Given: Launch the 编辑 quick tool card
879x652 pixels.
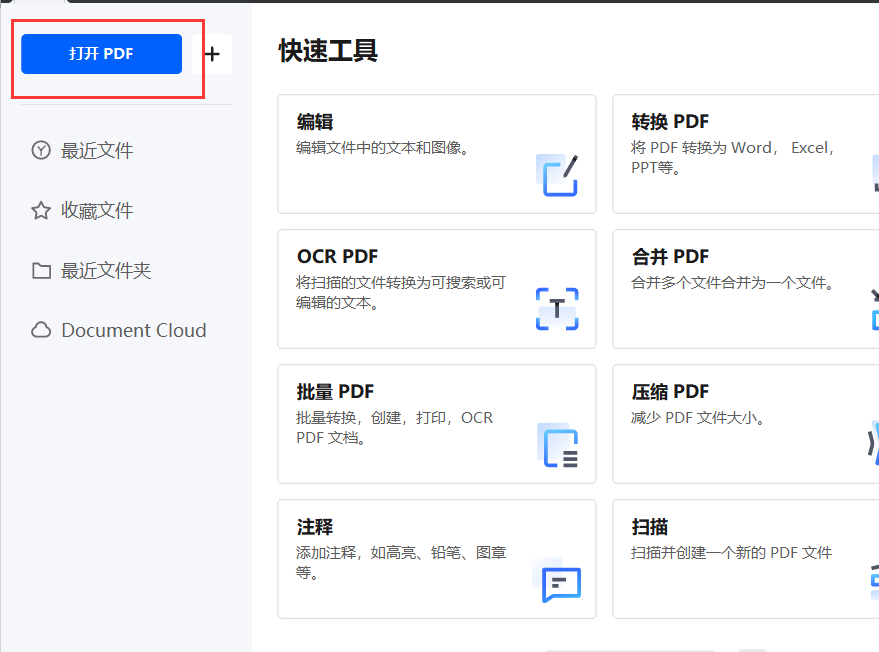Looking at the screenshot, I should tap(437, 154).
